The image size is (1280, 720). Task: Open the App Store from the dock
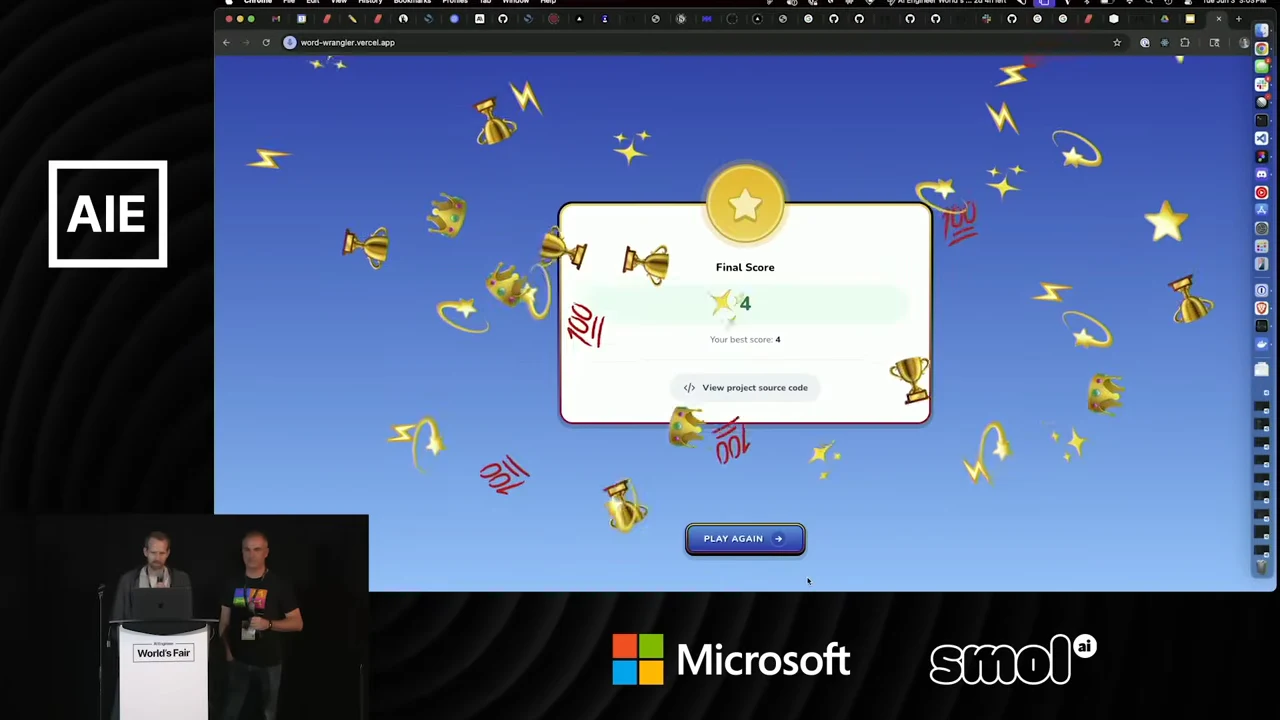pos(1262,210)
